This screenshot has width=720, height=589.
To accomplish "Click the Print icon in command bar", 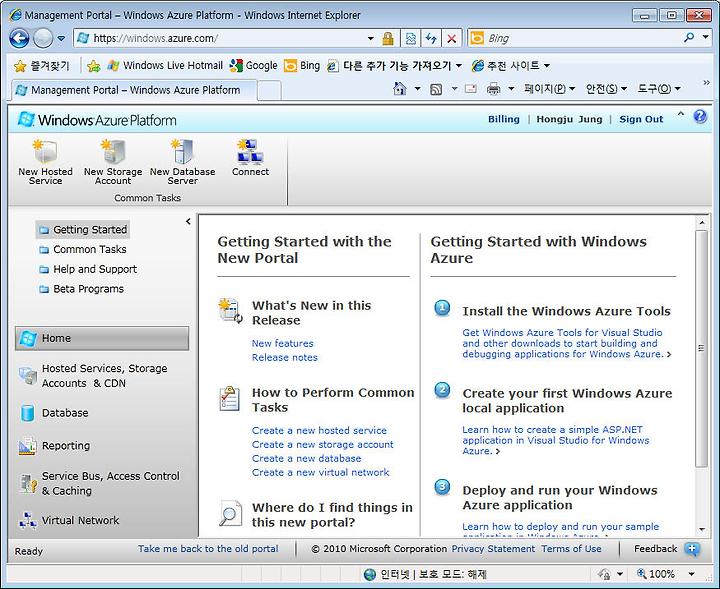I will click(x=494, y=89).
